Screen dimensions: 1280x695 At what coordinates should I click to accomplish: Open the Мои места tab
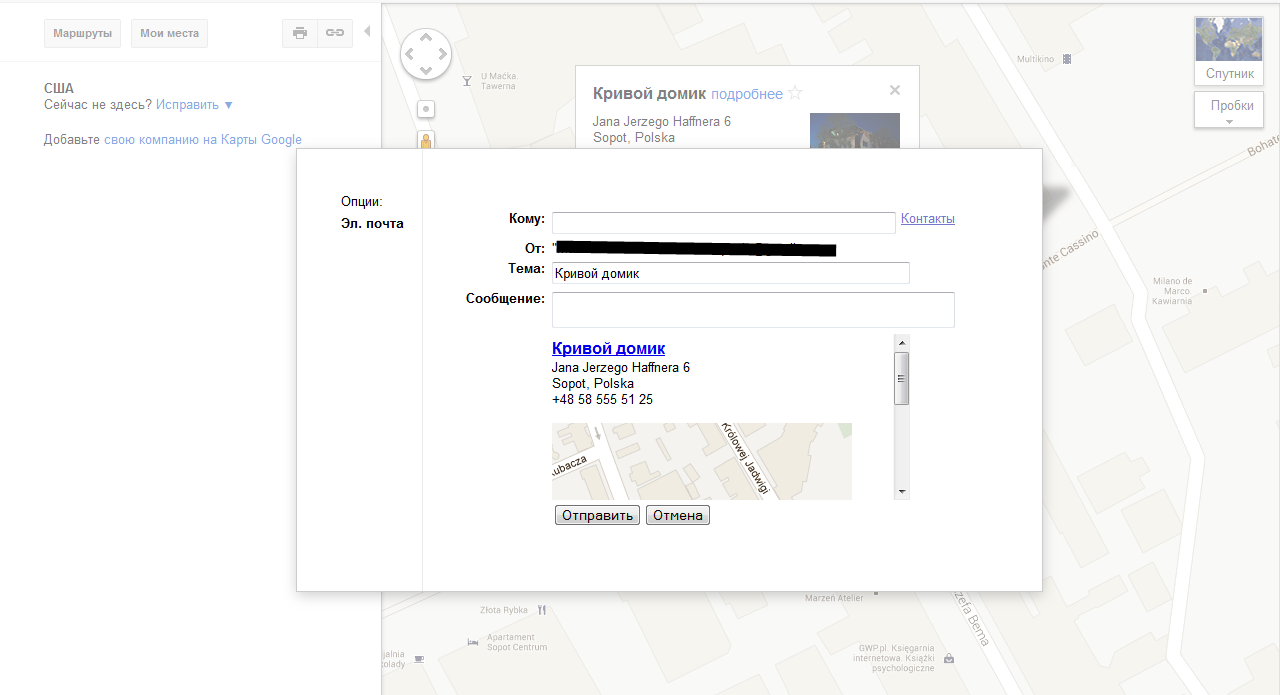[x=169, y=33]
